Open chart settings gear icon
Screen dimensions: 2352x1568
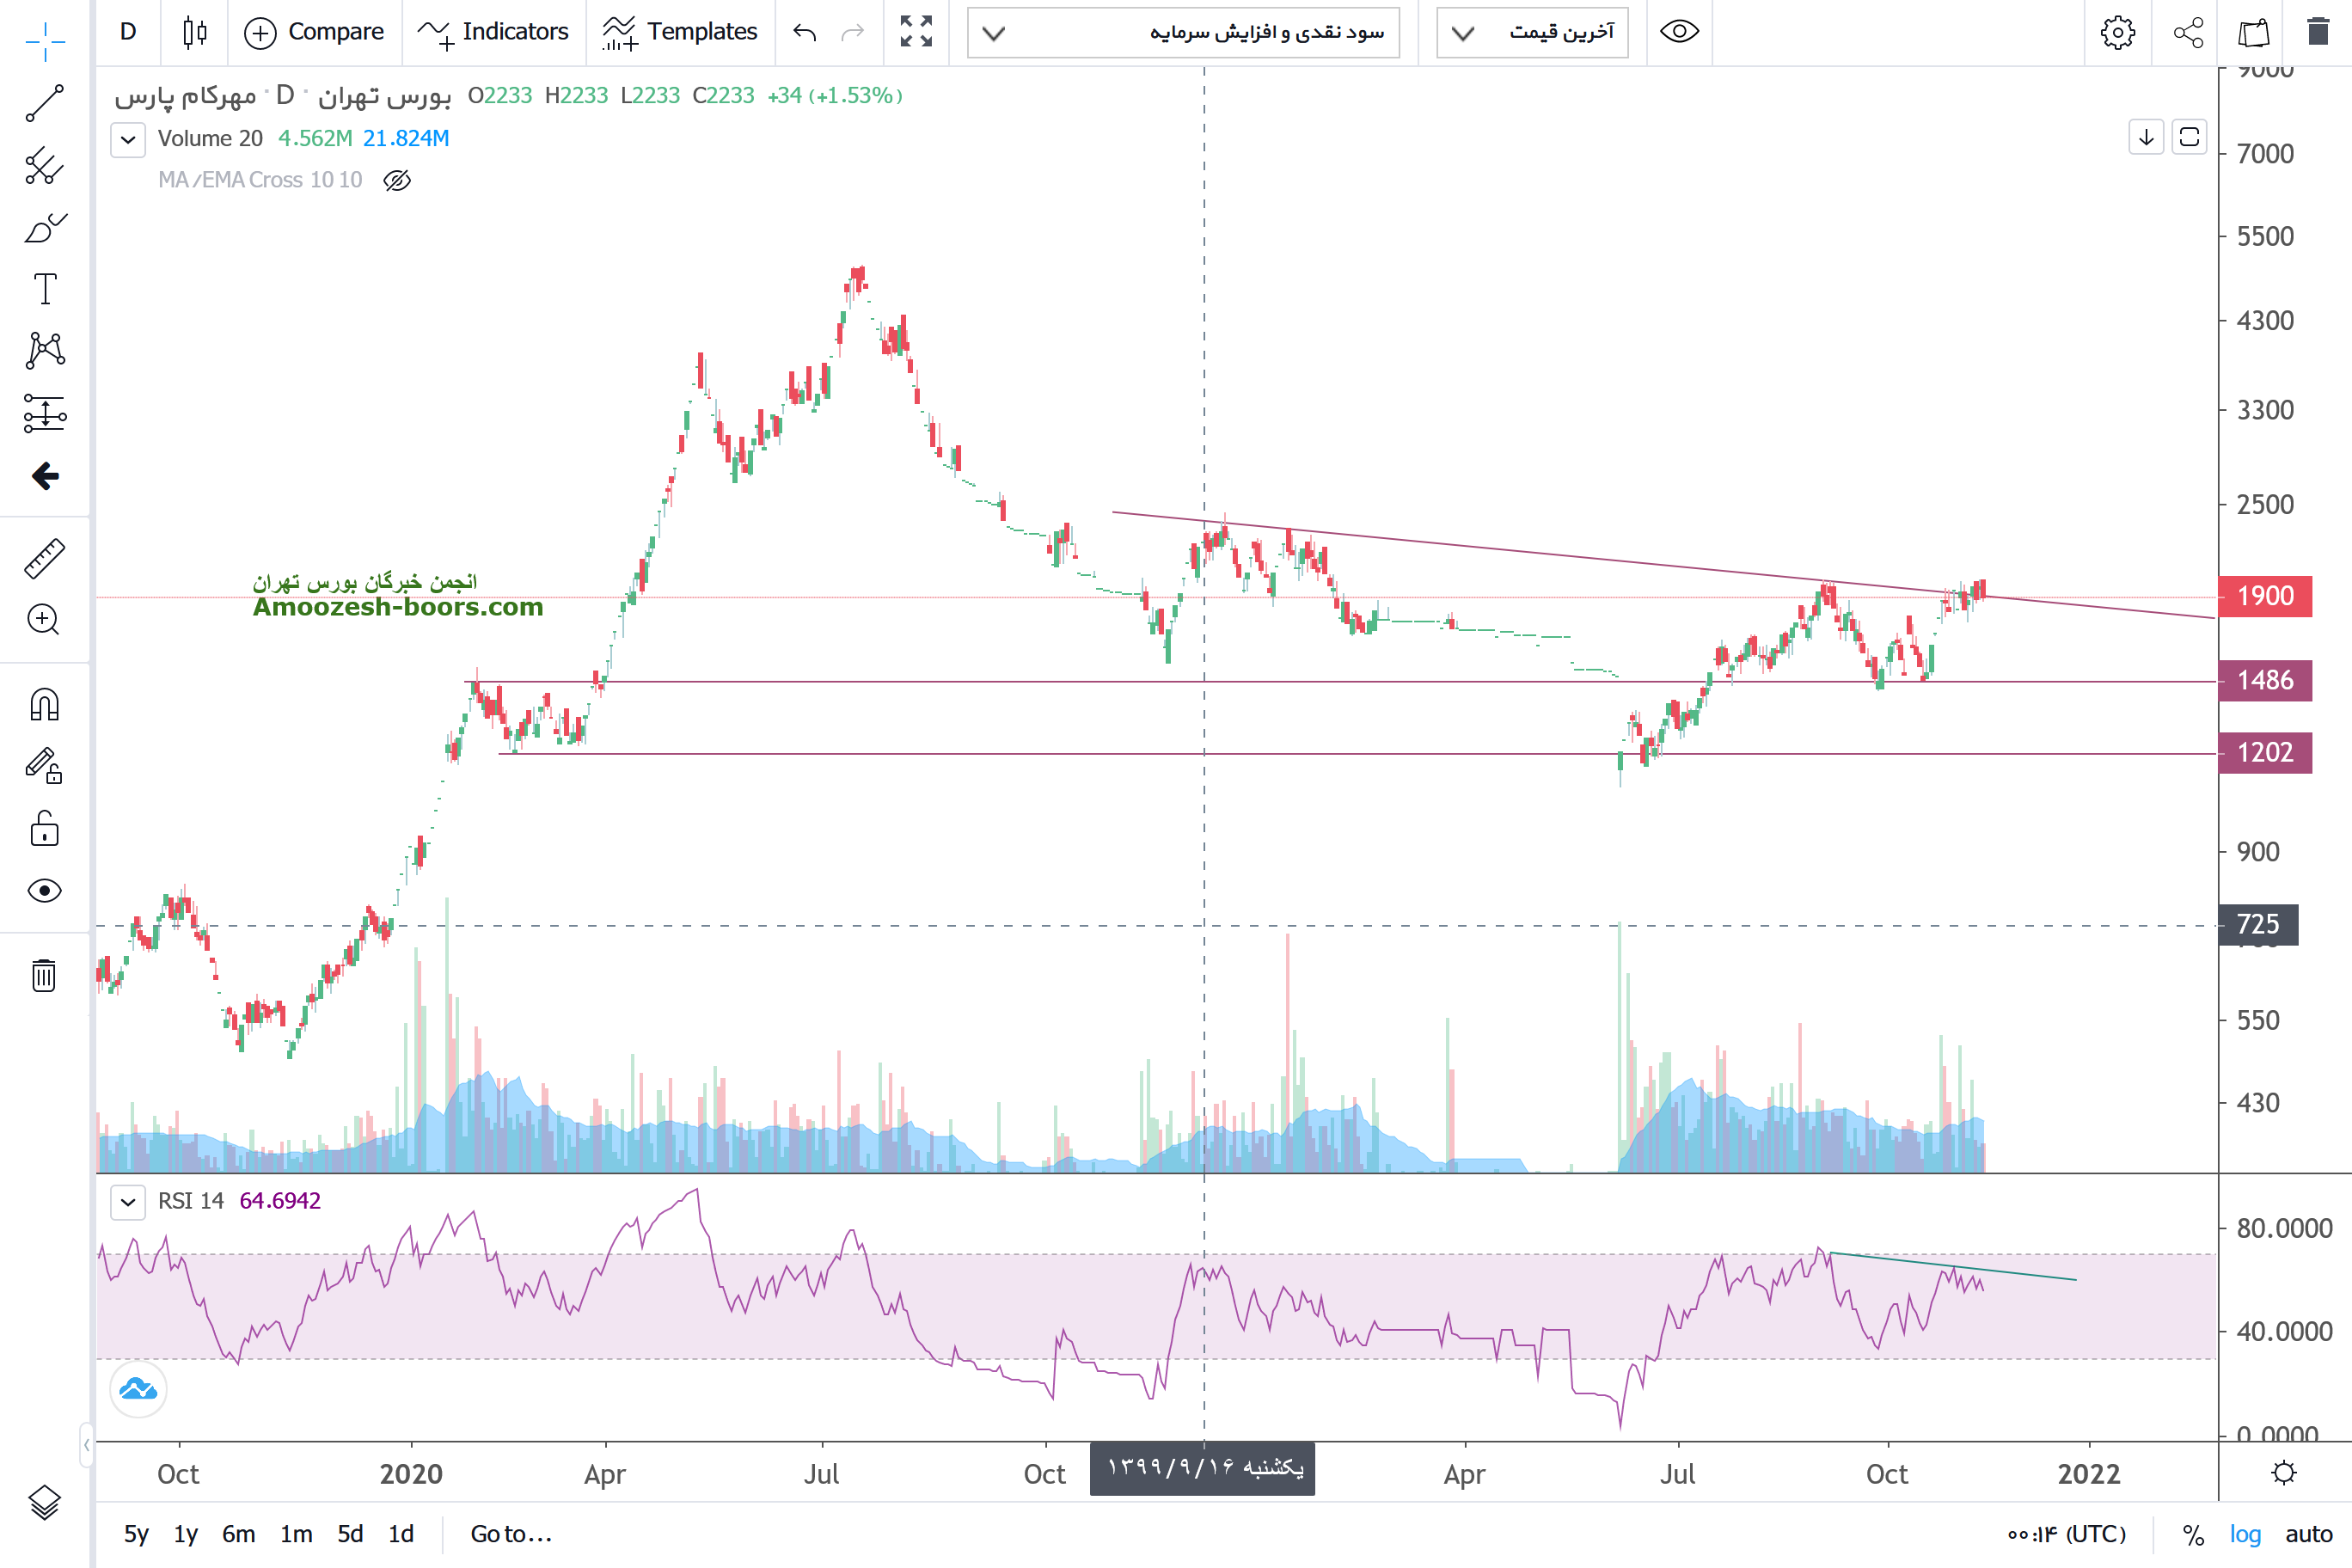[x=2117, y=32]
